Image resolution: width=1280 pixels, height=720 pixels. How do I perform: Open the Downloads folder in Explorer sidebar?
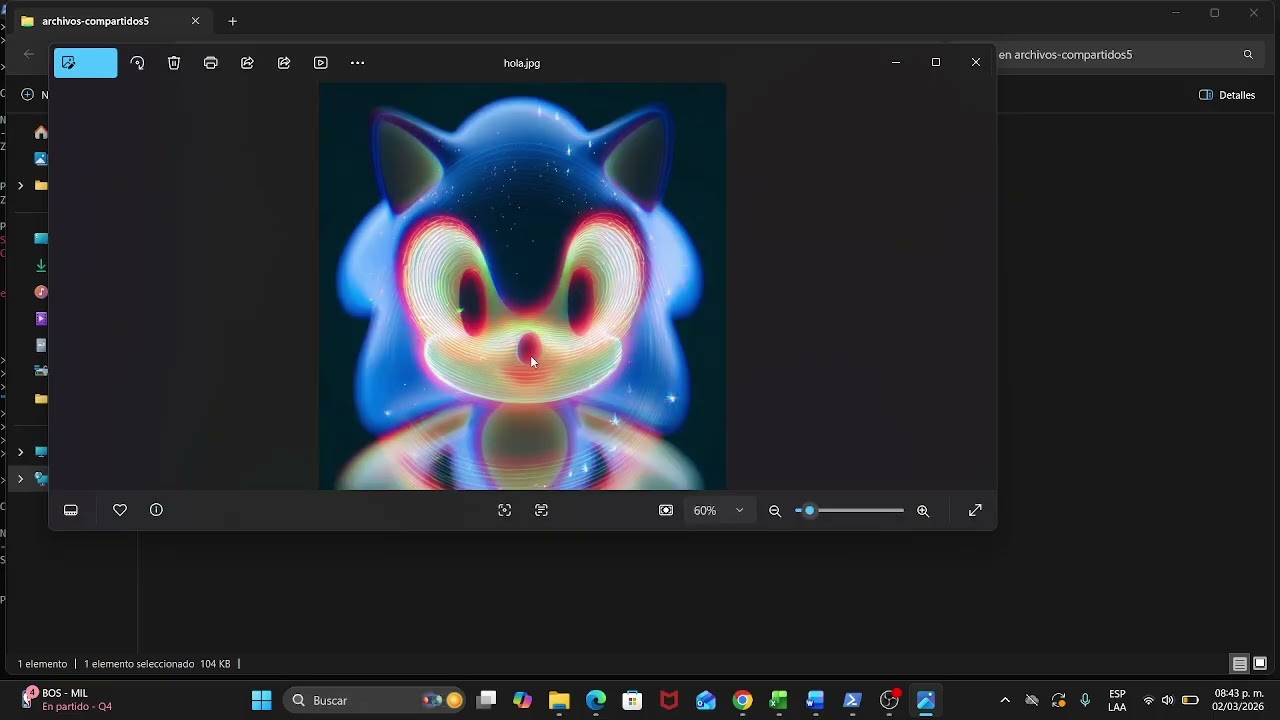click(x=41, y=266)
